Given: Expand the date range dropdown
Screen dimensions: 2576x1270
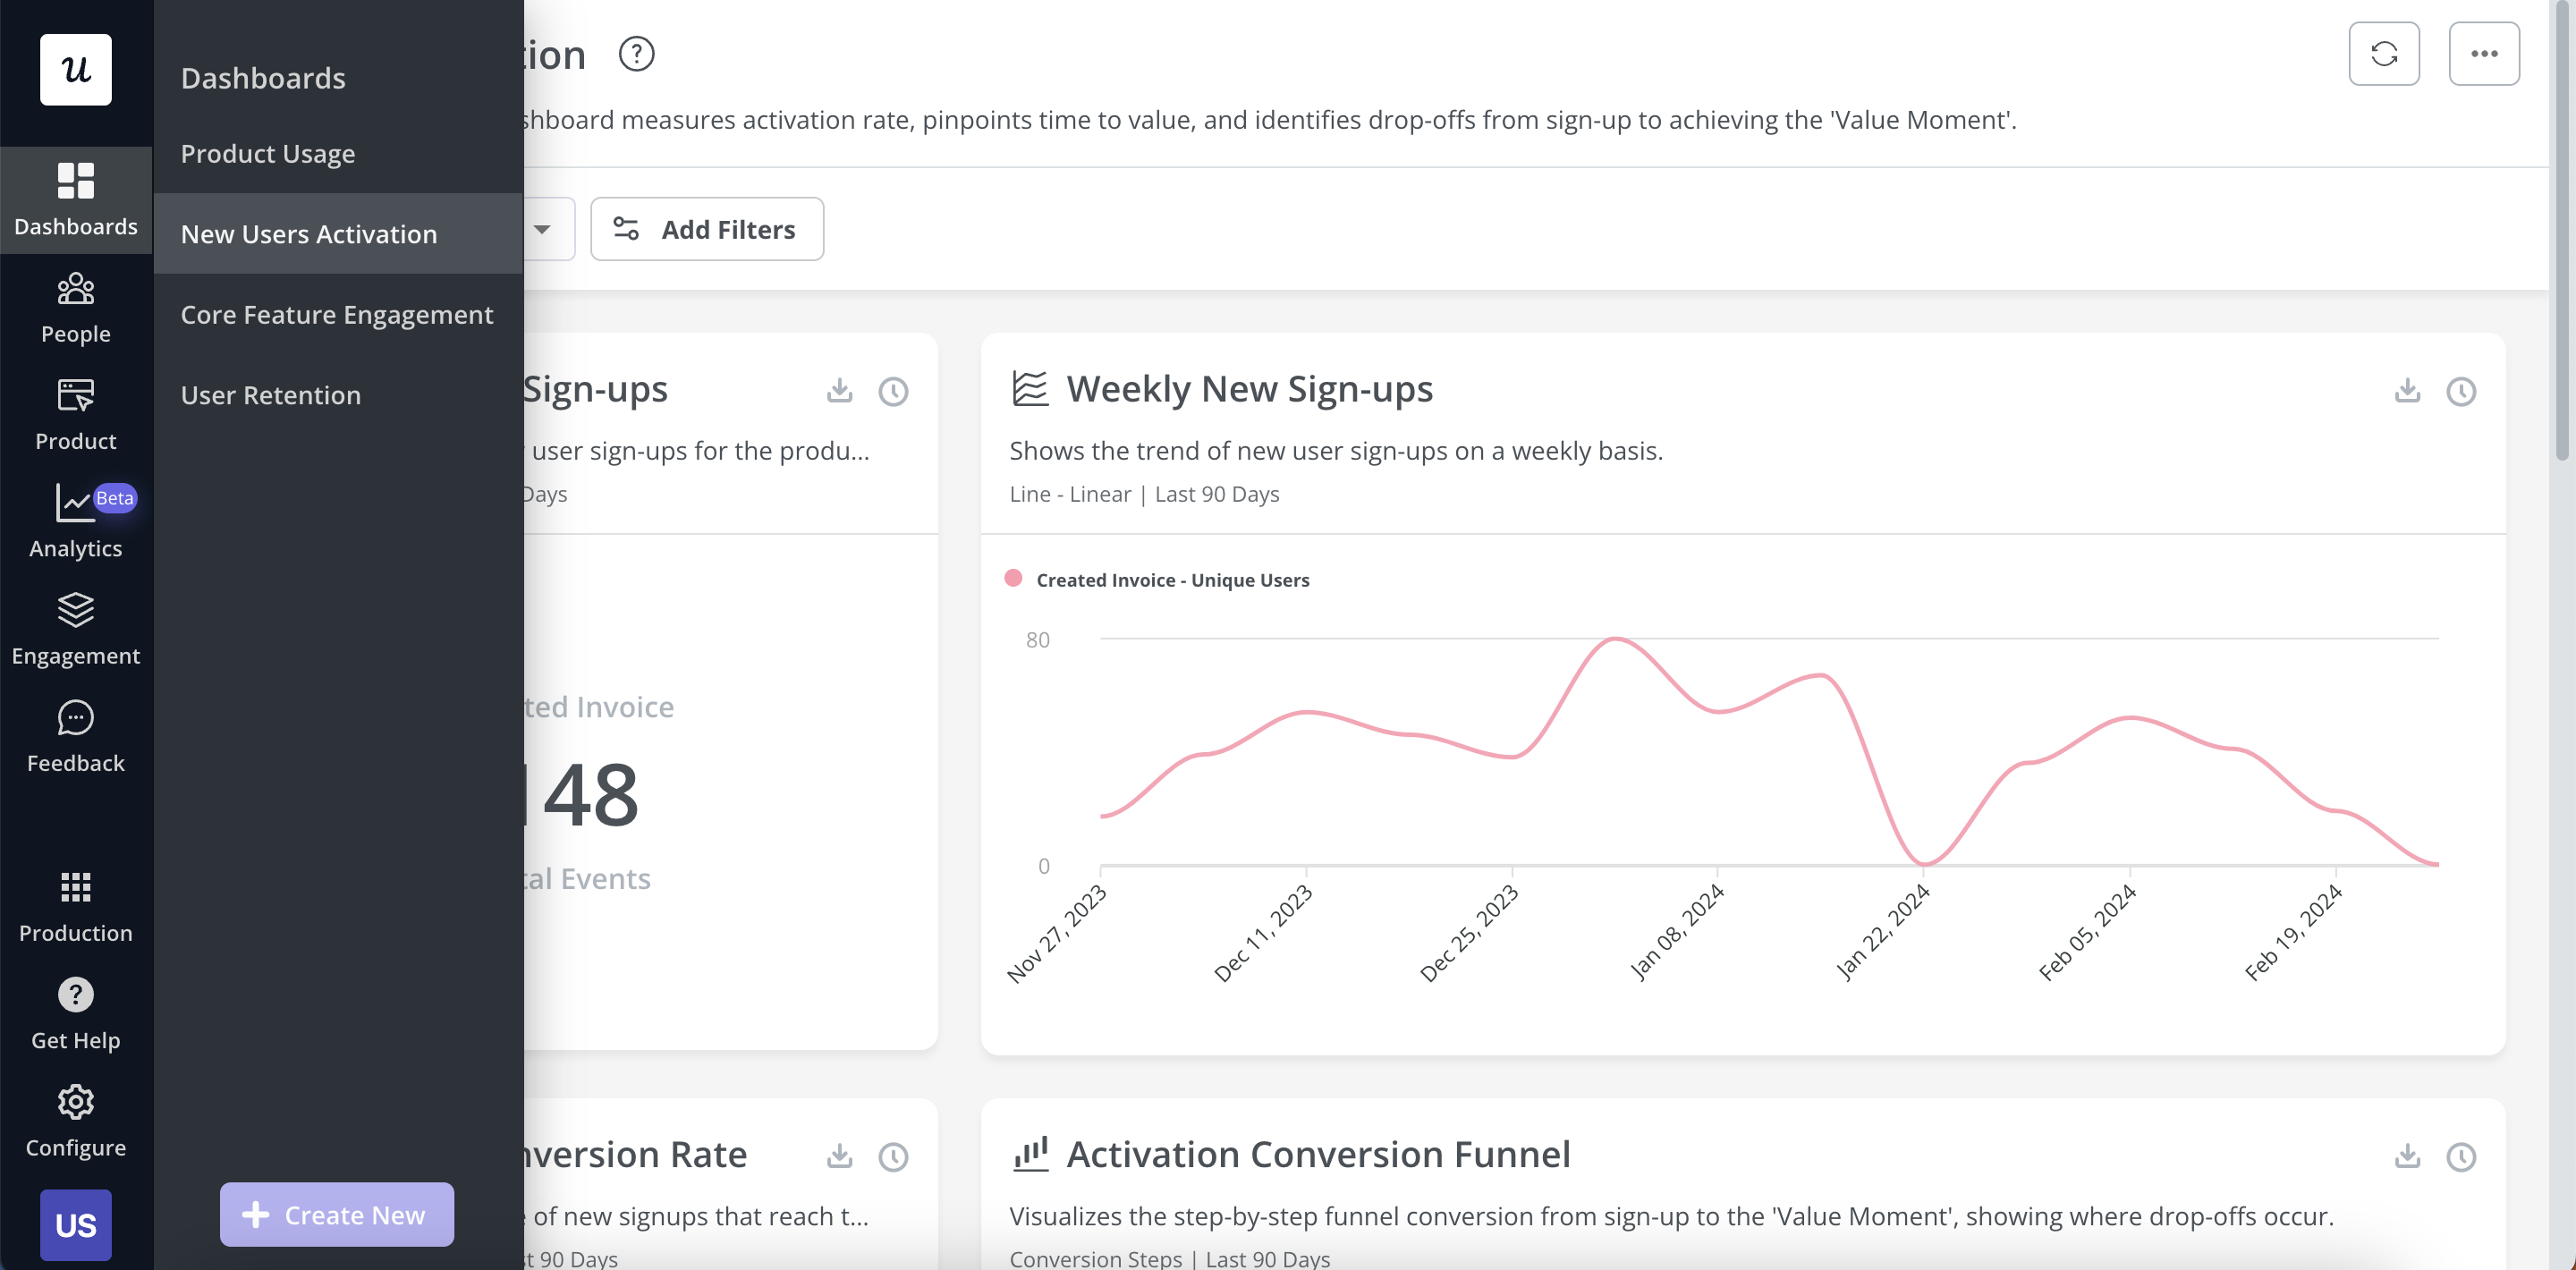Looking at the screenshot, I should (x=541, y=229).
